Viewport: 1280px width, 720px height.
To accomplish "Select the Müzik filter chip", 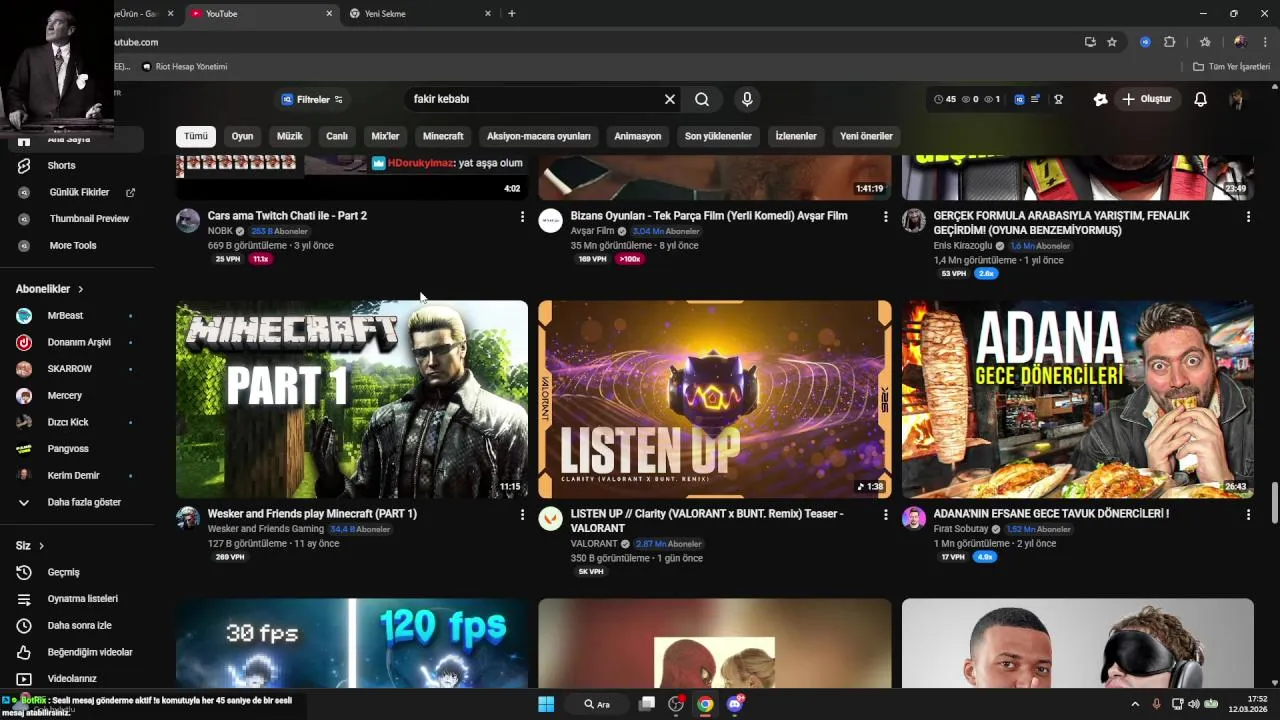I will (290, 136).
